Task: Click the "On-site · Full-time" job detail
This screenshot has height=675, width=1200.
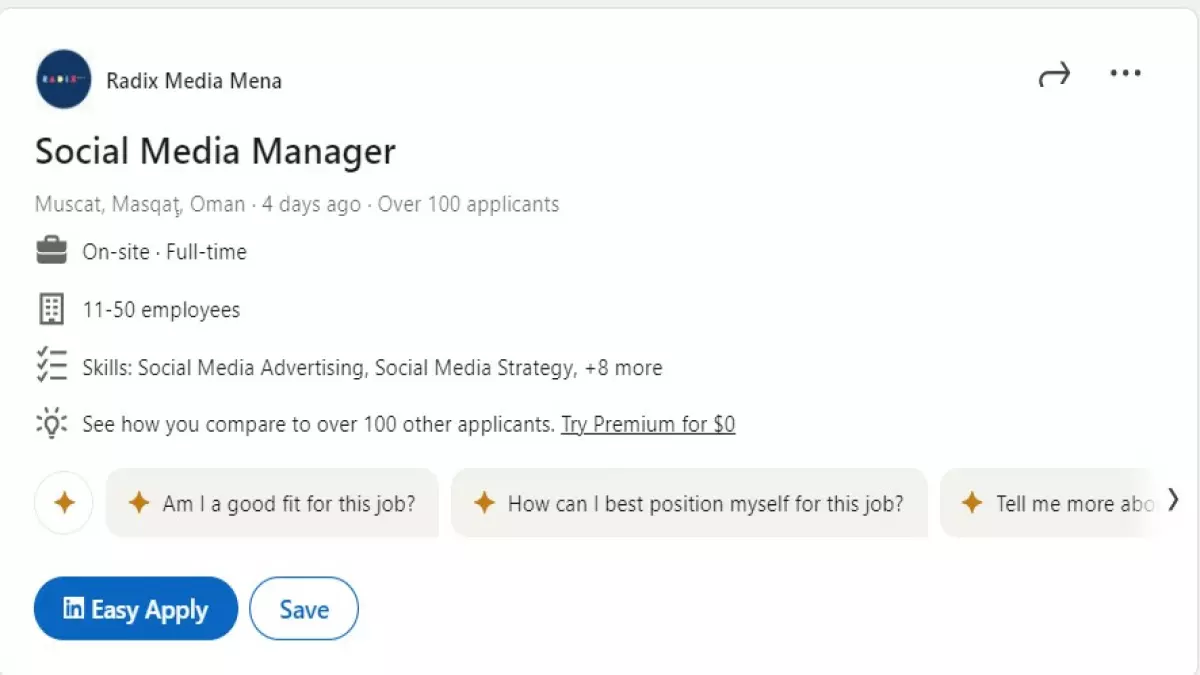Action: coord(164,252)
